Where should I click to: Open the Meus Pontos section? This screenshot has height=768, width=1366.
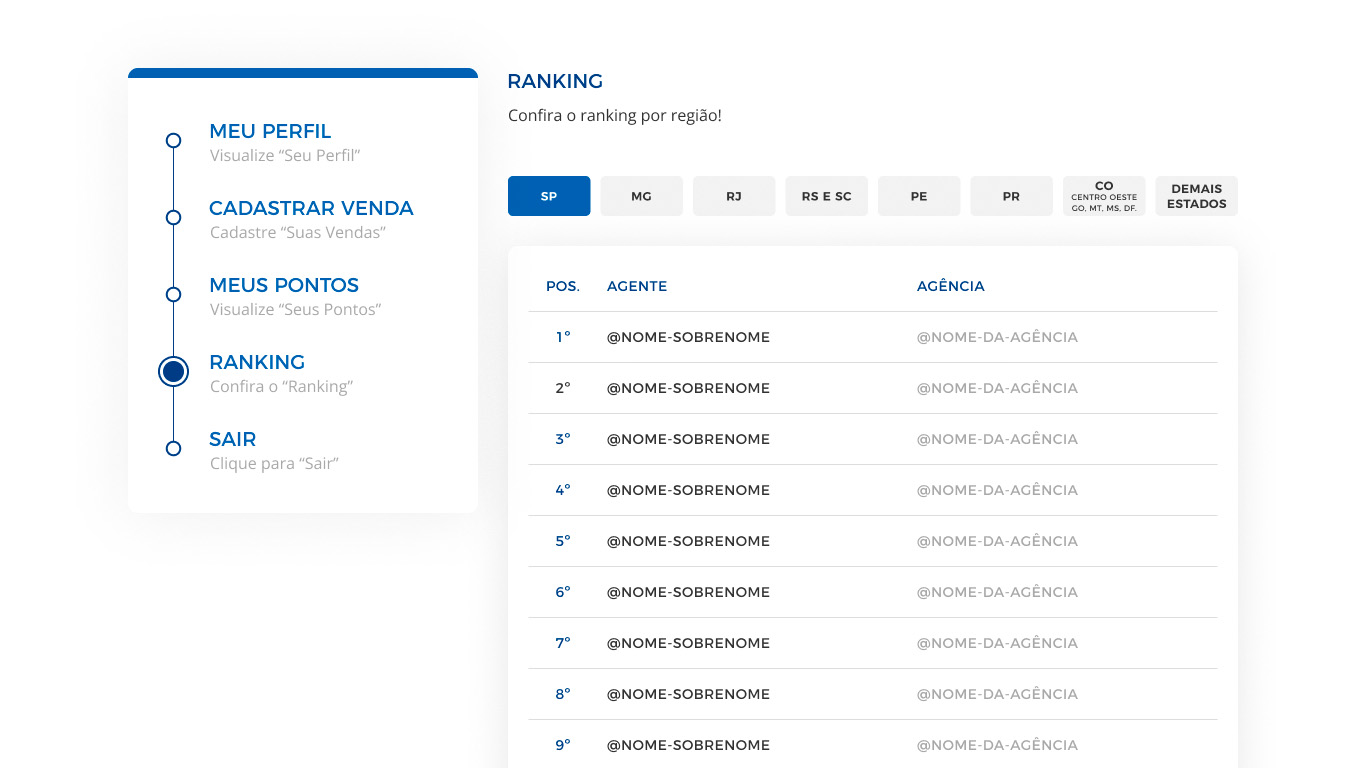click(x=284, y=286)
